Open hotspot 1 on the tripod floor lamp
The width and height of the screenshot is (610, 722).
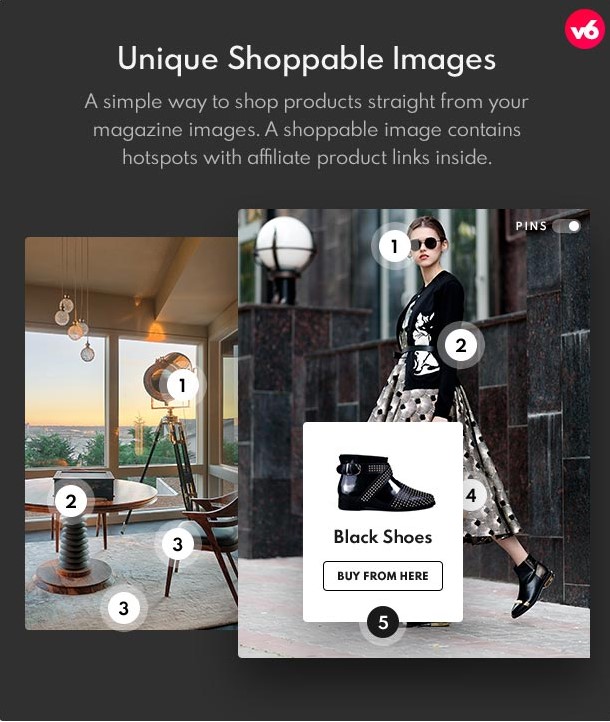[x=182, y=385]
